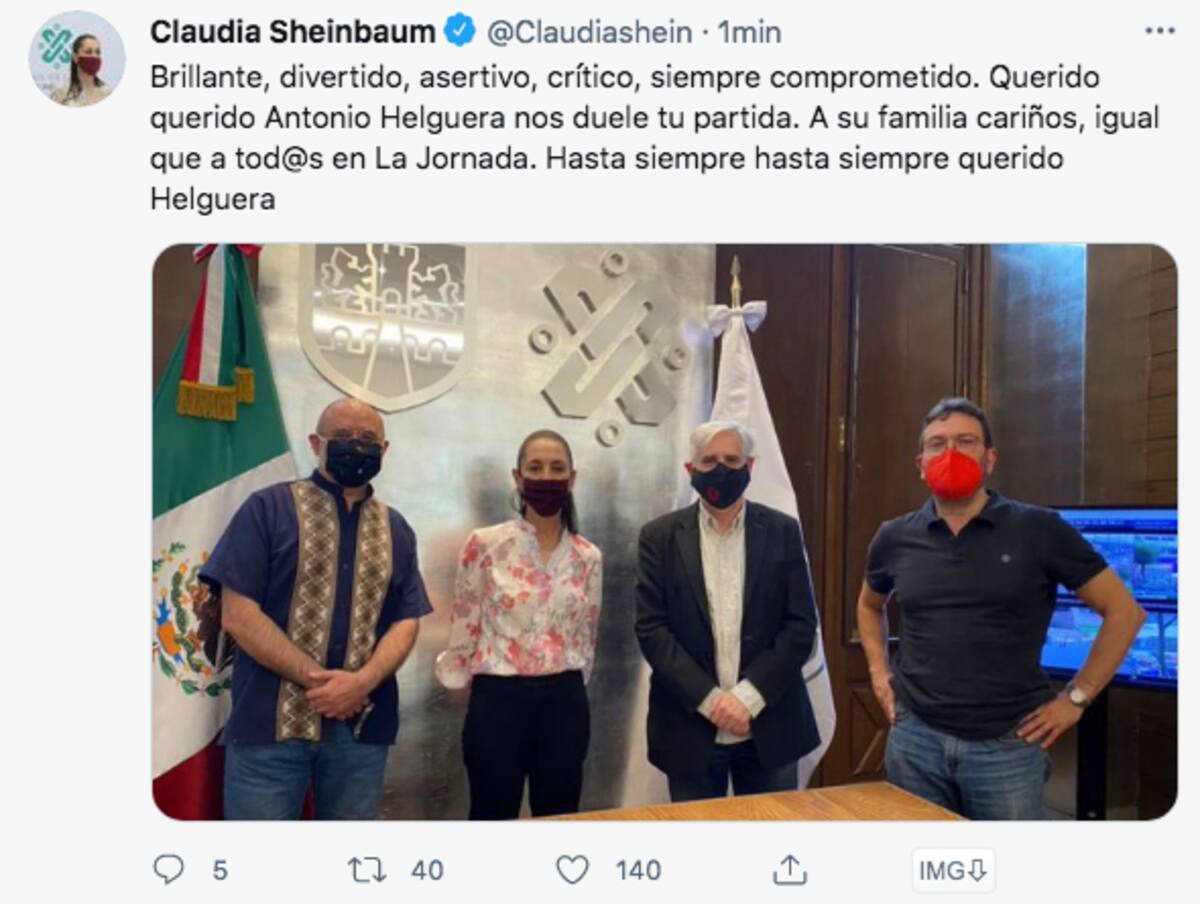Like the tweet with the heart icon
This screenshot has height=904, width=1200.
572,870
